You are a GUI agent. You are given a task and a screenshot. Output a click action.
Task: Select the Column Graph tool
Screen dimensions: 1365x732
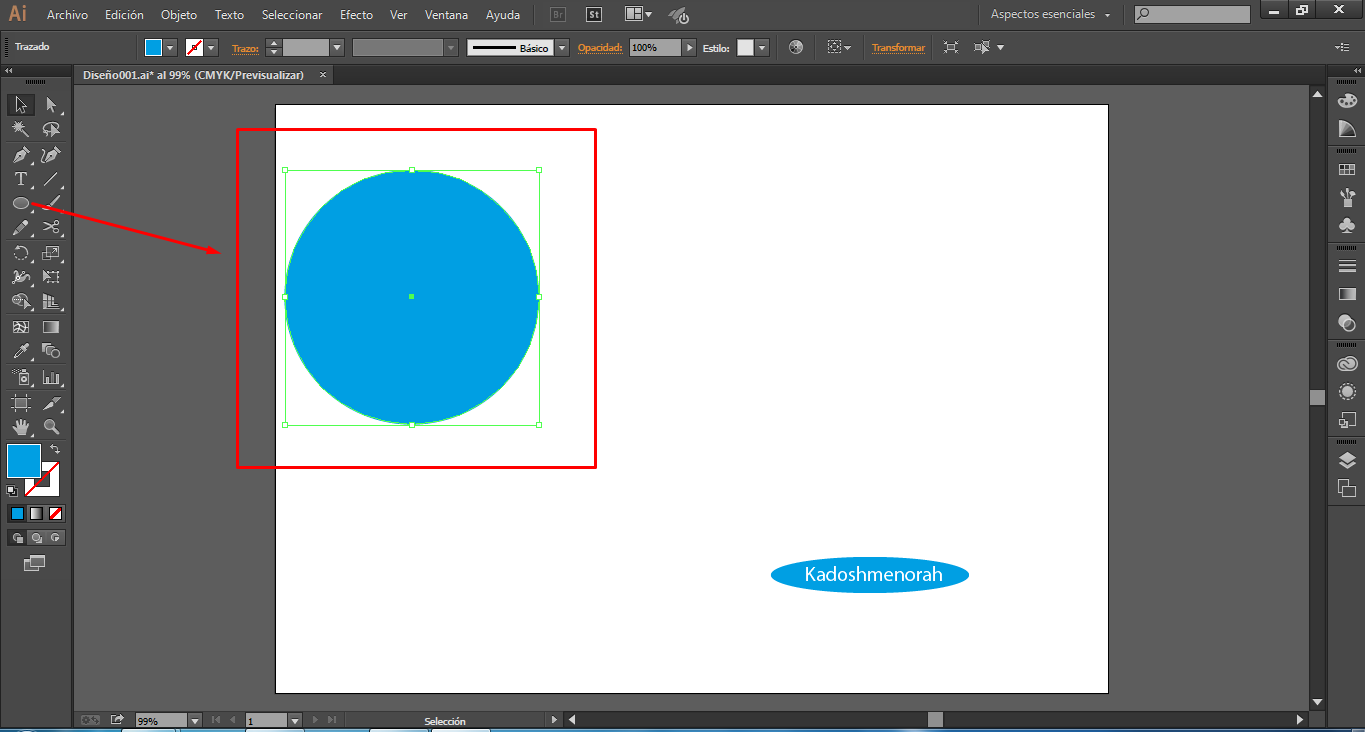[x=51, y=377]
